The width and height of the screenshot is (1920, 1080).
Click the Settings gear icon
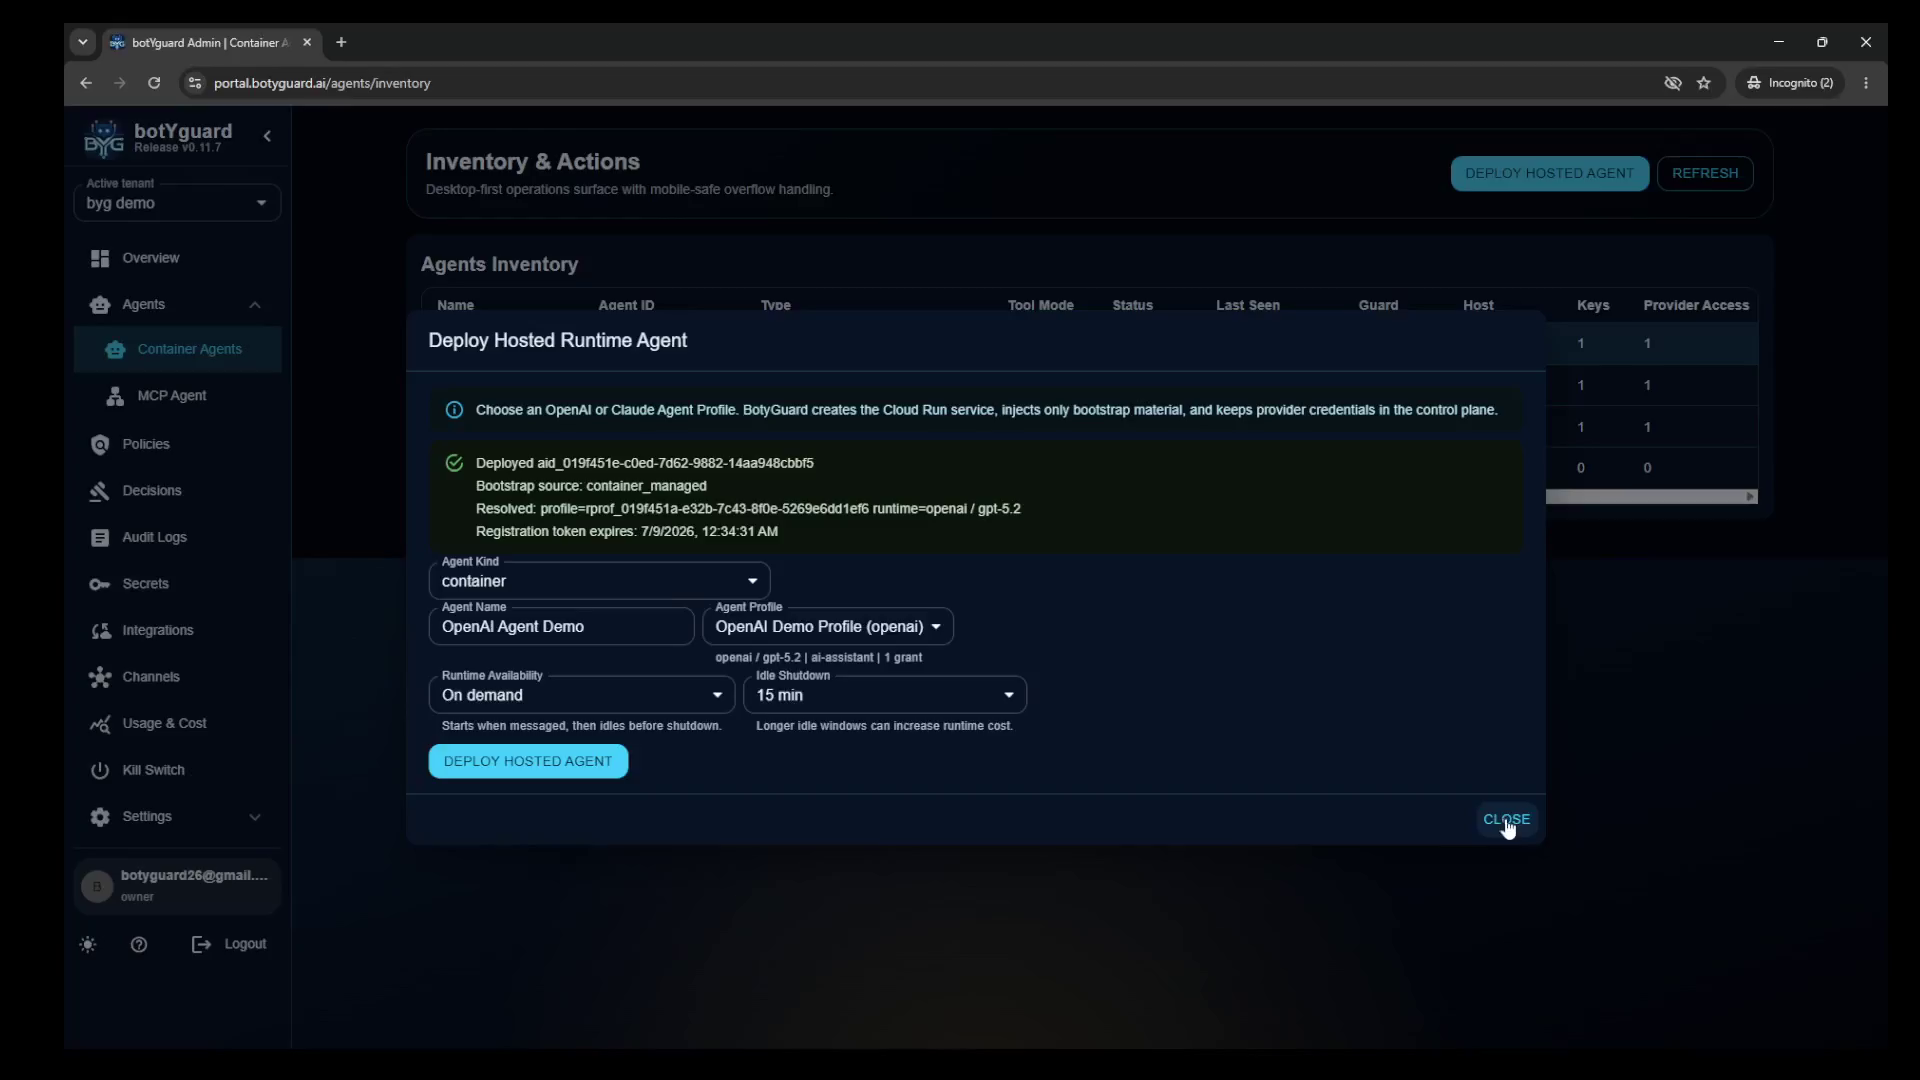[100, 817]
